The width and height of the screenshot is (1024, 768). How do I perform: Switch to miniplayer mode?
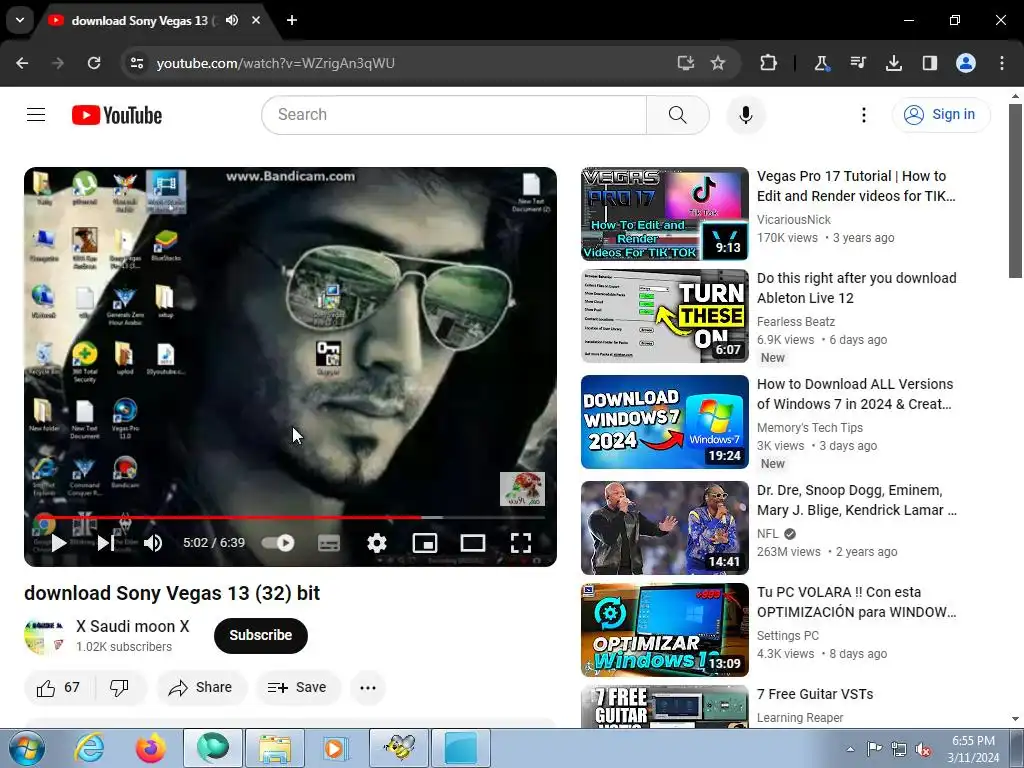tap(424, 543)
